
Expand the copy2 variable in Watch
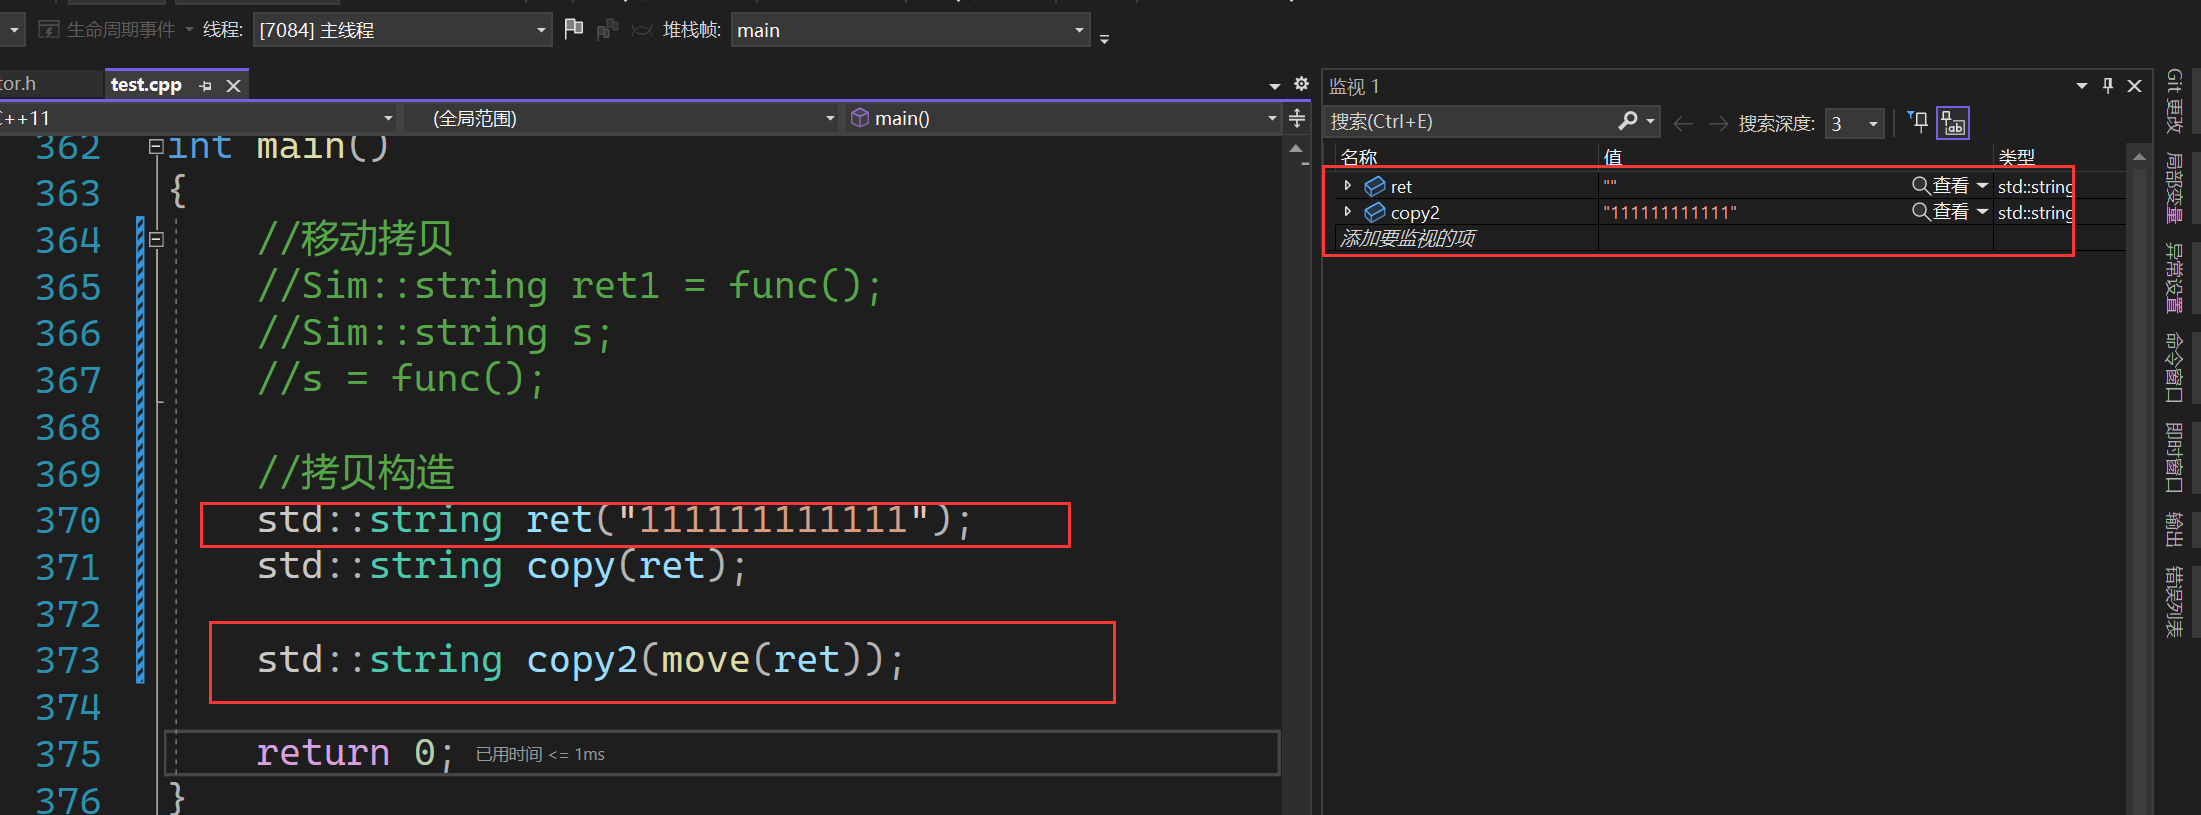pos(1348,212)
